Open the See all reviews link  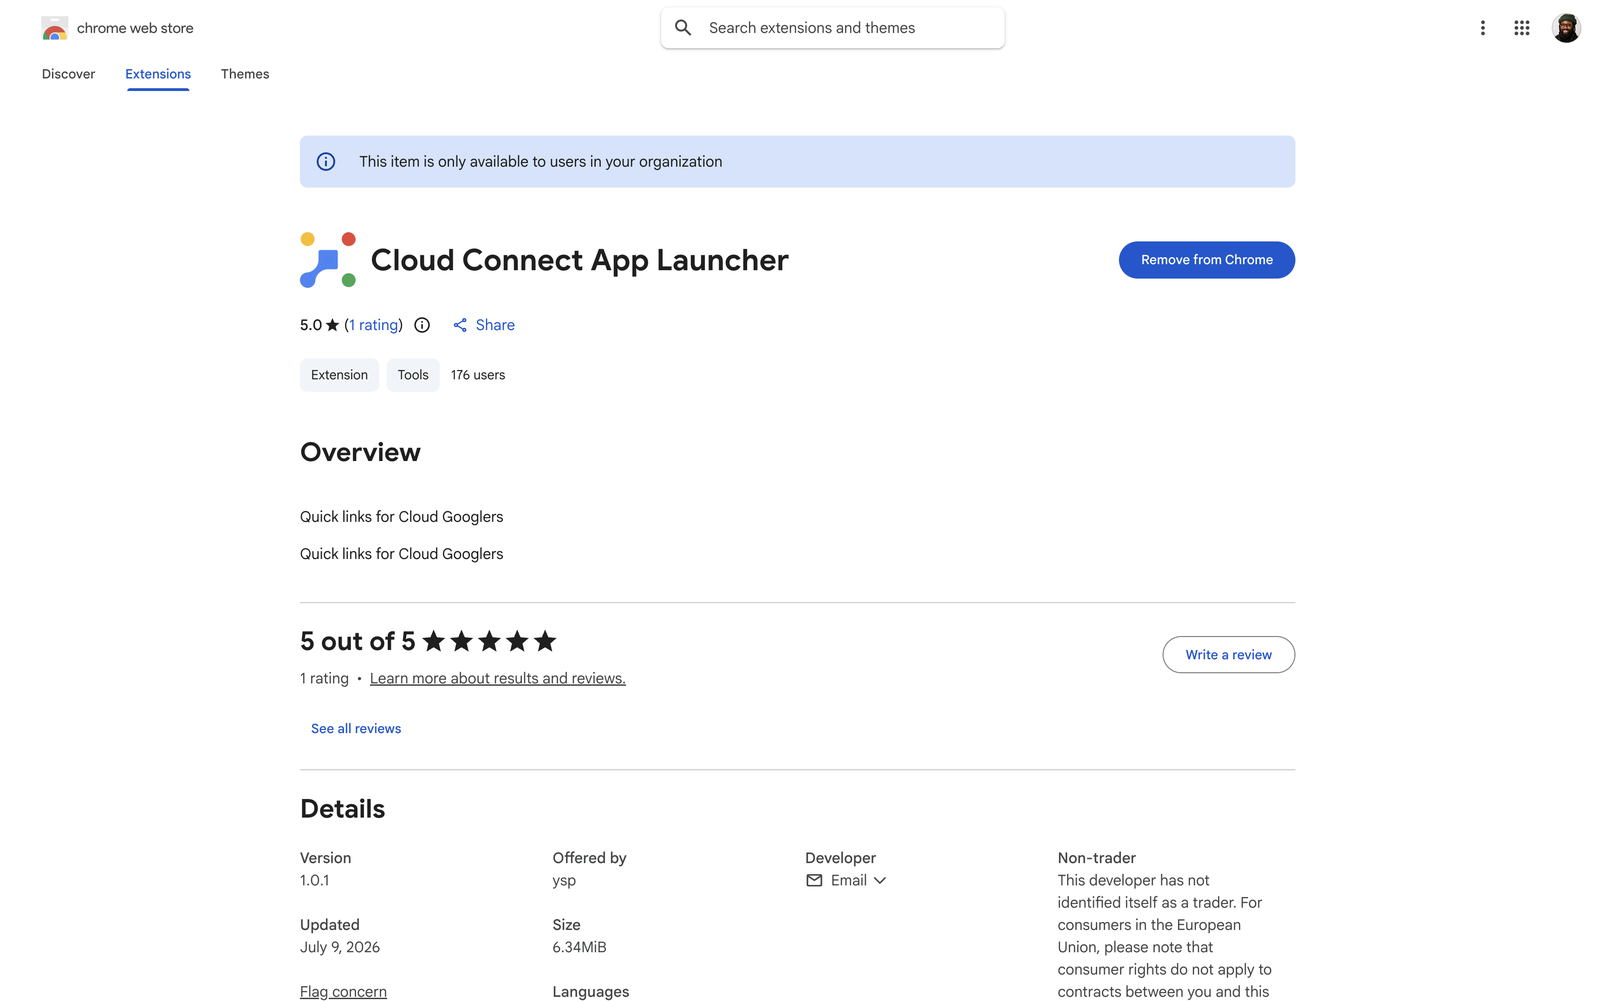(356, 729)
